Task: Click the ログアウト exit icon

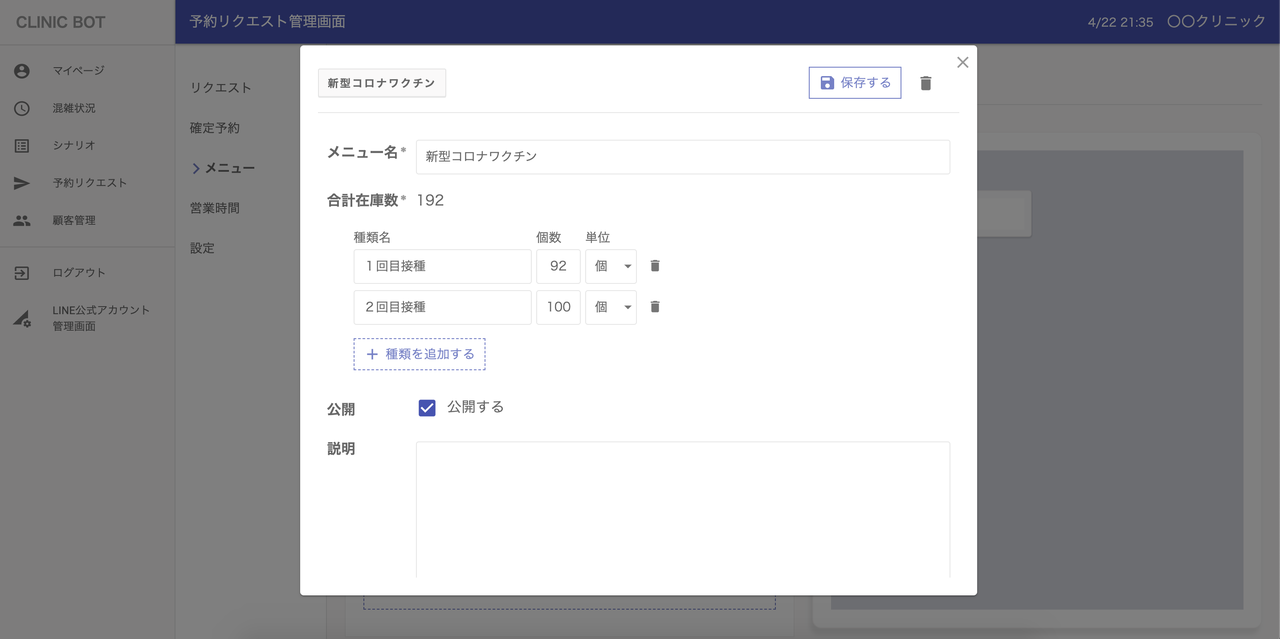Action: click(x=22, y=273)
